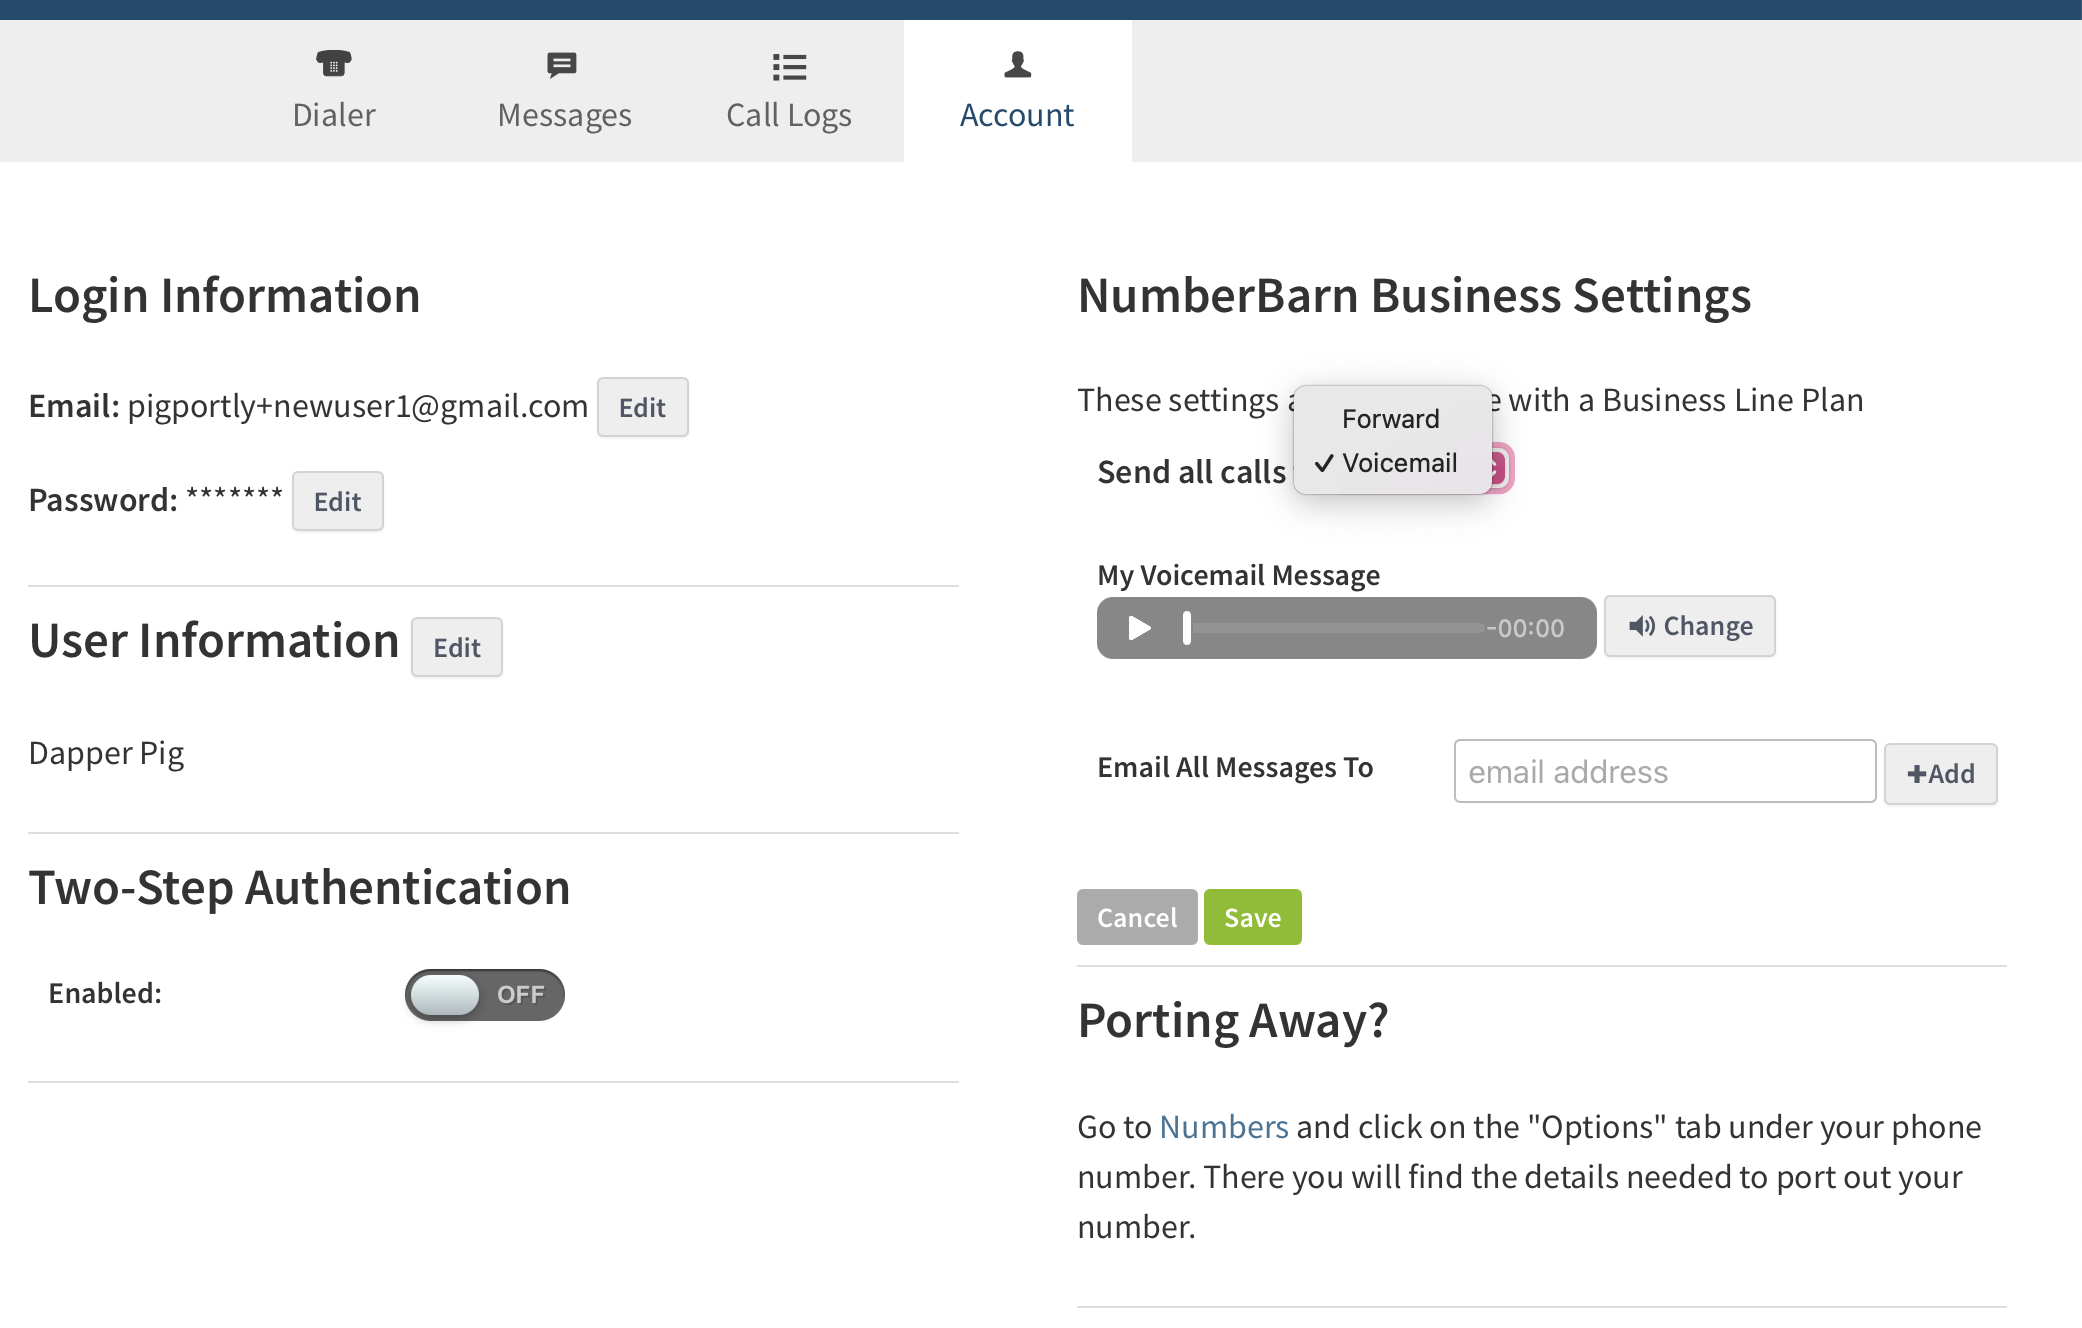2082x1328 pixels.
Task: Edit the account password
Action: (337, 501)
